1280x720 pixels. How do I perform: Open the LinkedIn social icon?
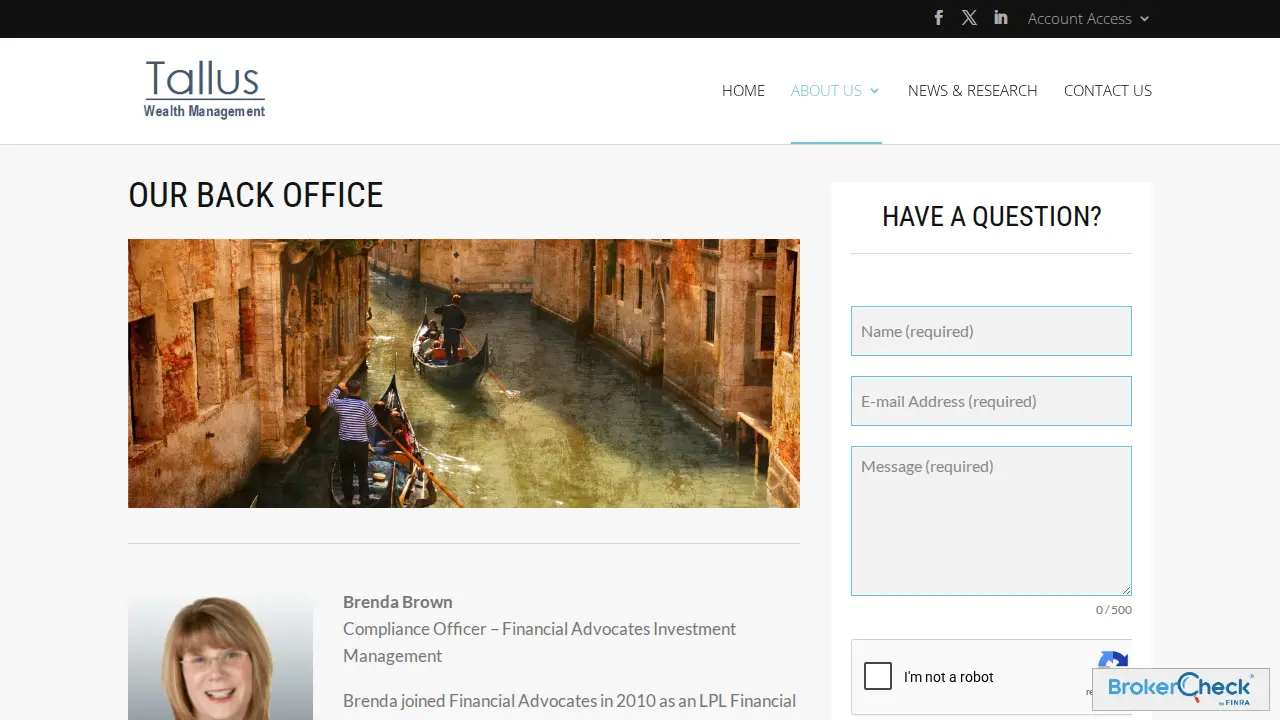[x=1001, y=18]
